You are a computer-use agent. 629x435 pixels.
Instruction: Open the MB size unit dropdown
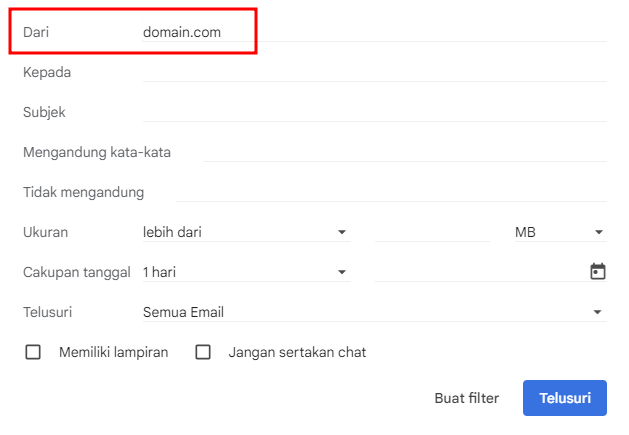(559, 232)
